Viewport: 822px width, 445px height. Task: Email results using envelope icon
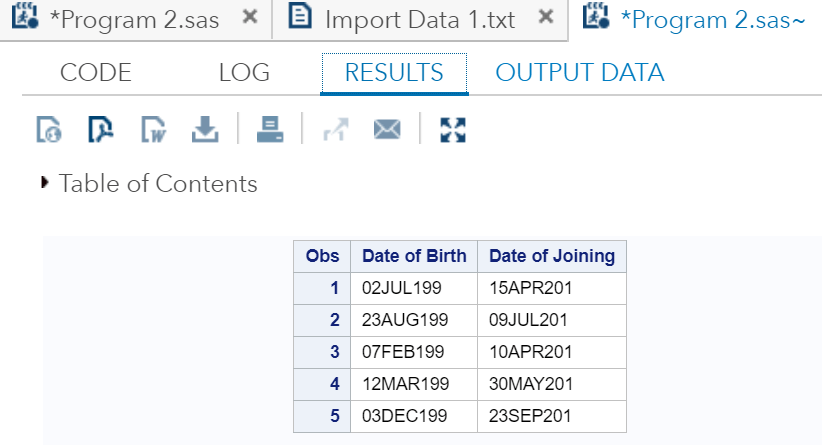tap(387, 129)
